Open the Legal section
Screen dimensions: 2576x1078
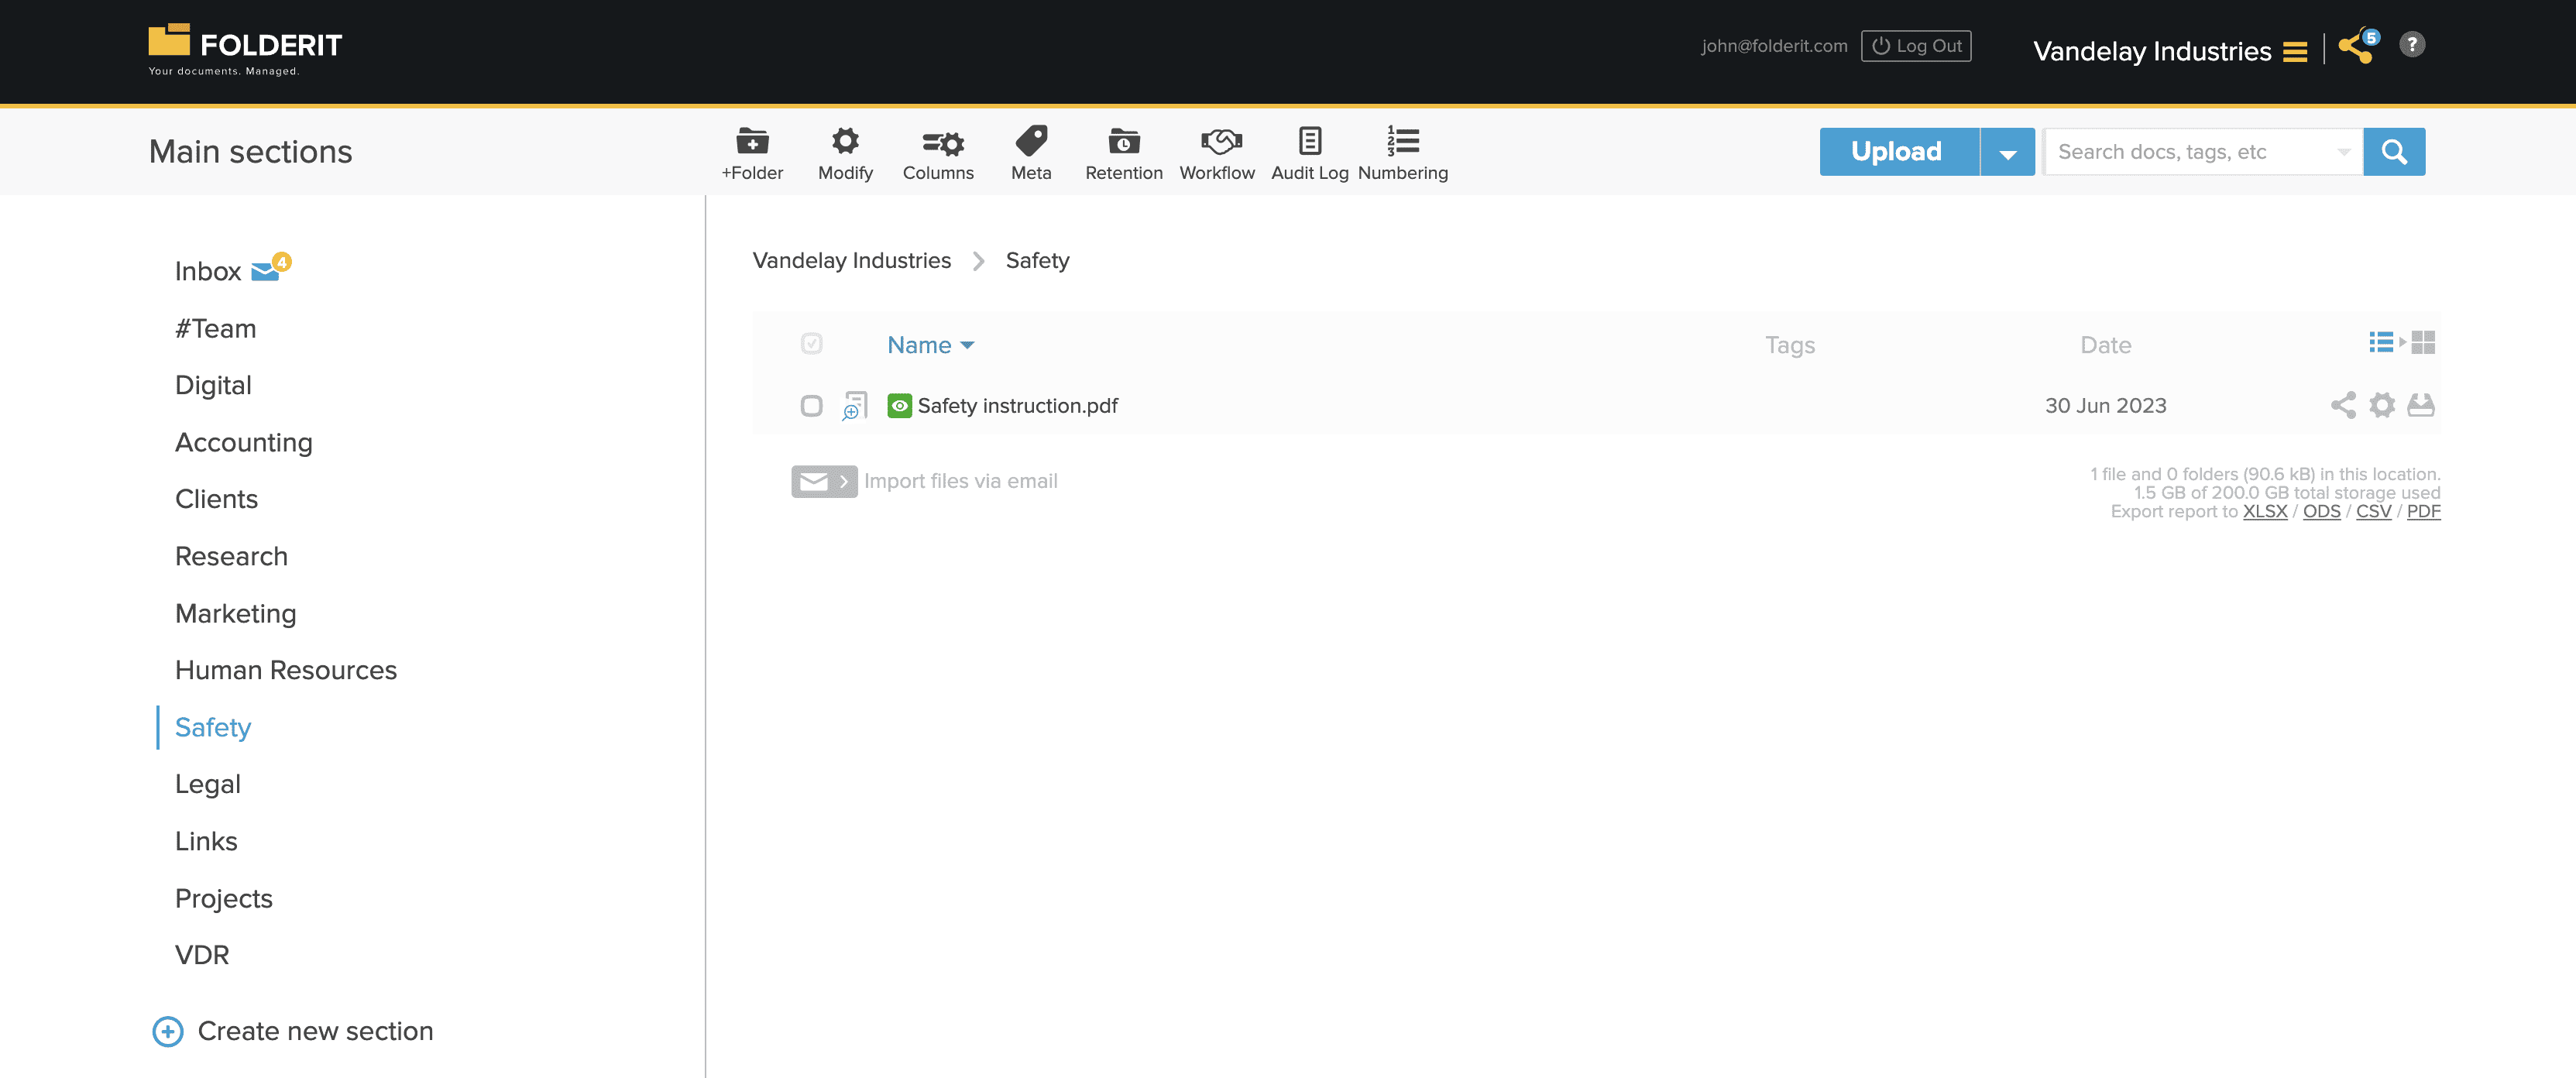(x=207, y=784)
